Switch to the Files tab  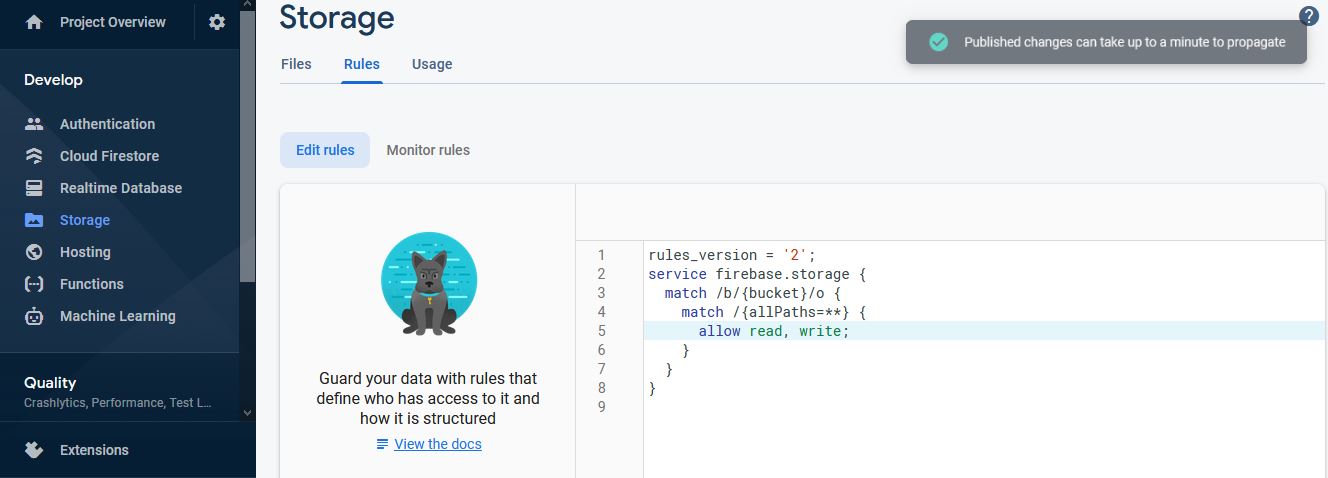pyautogui.click(x=296, y=64)
